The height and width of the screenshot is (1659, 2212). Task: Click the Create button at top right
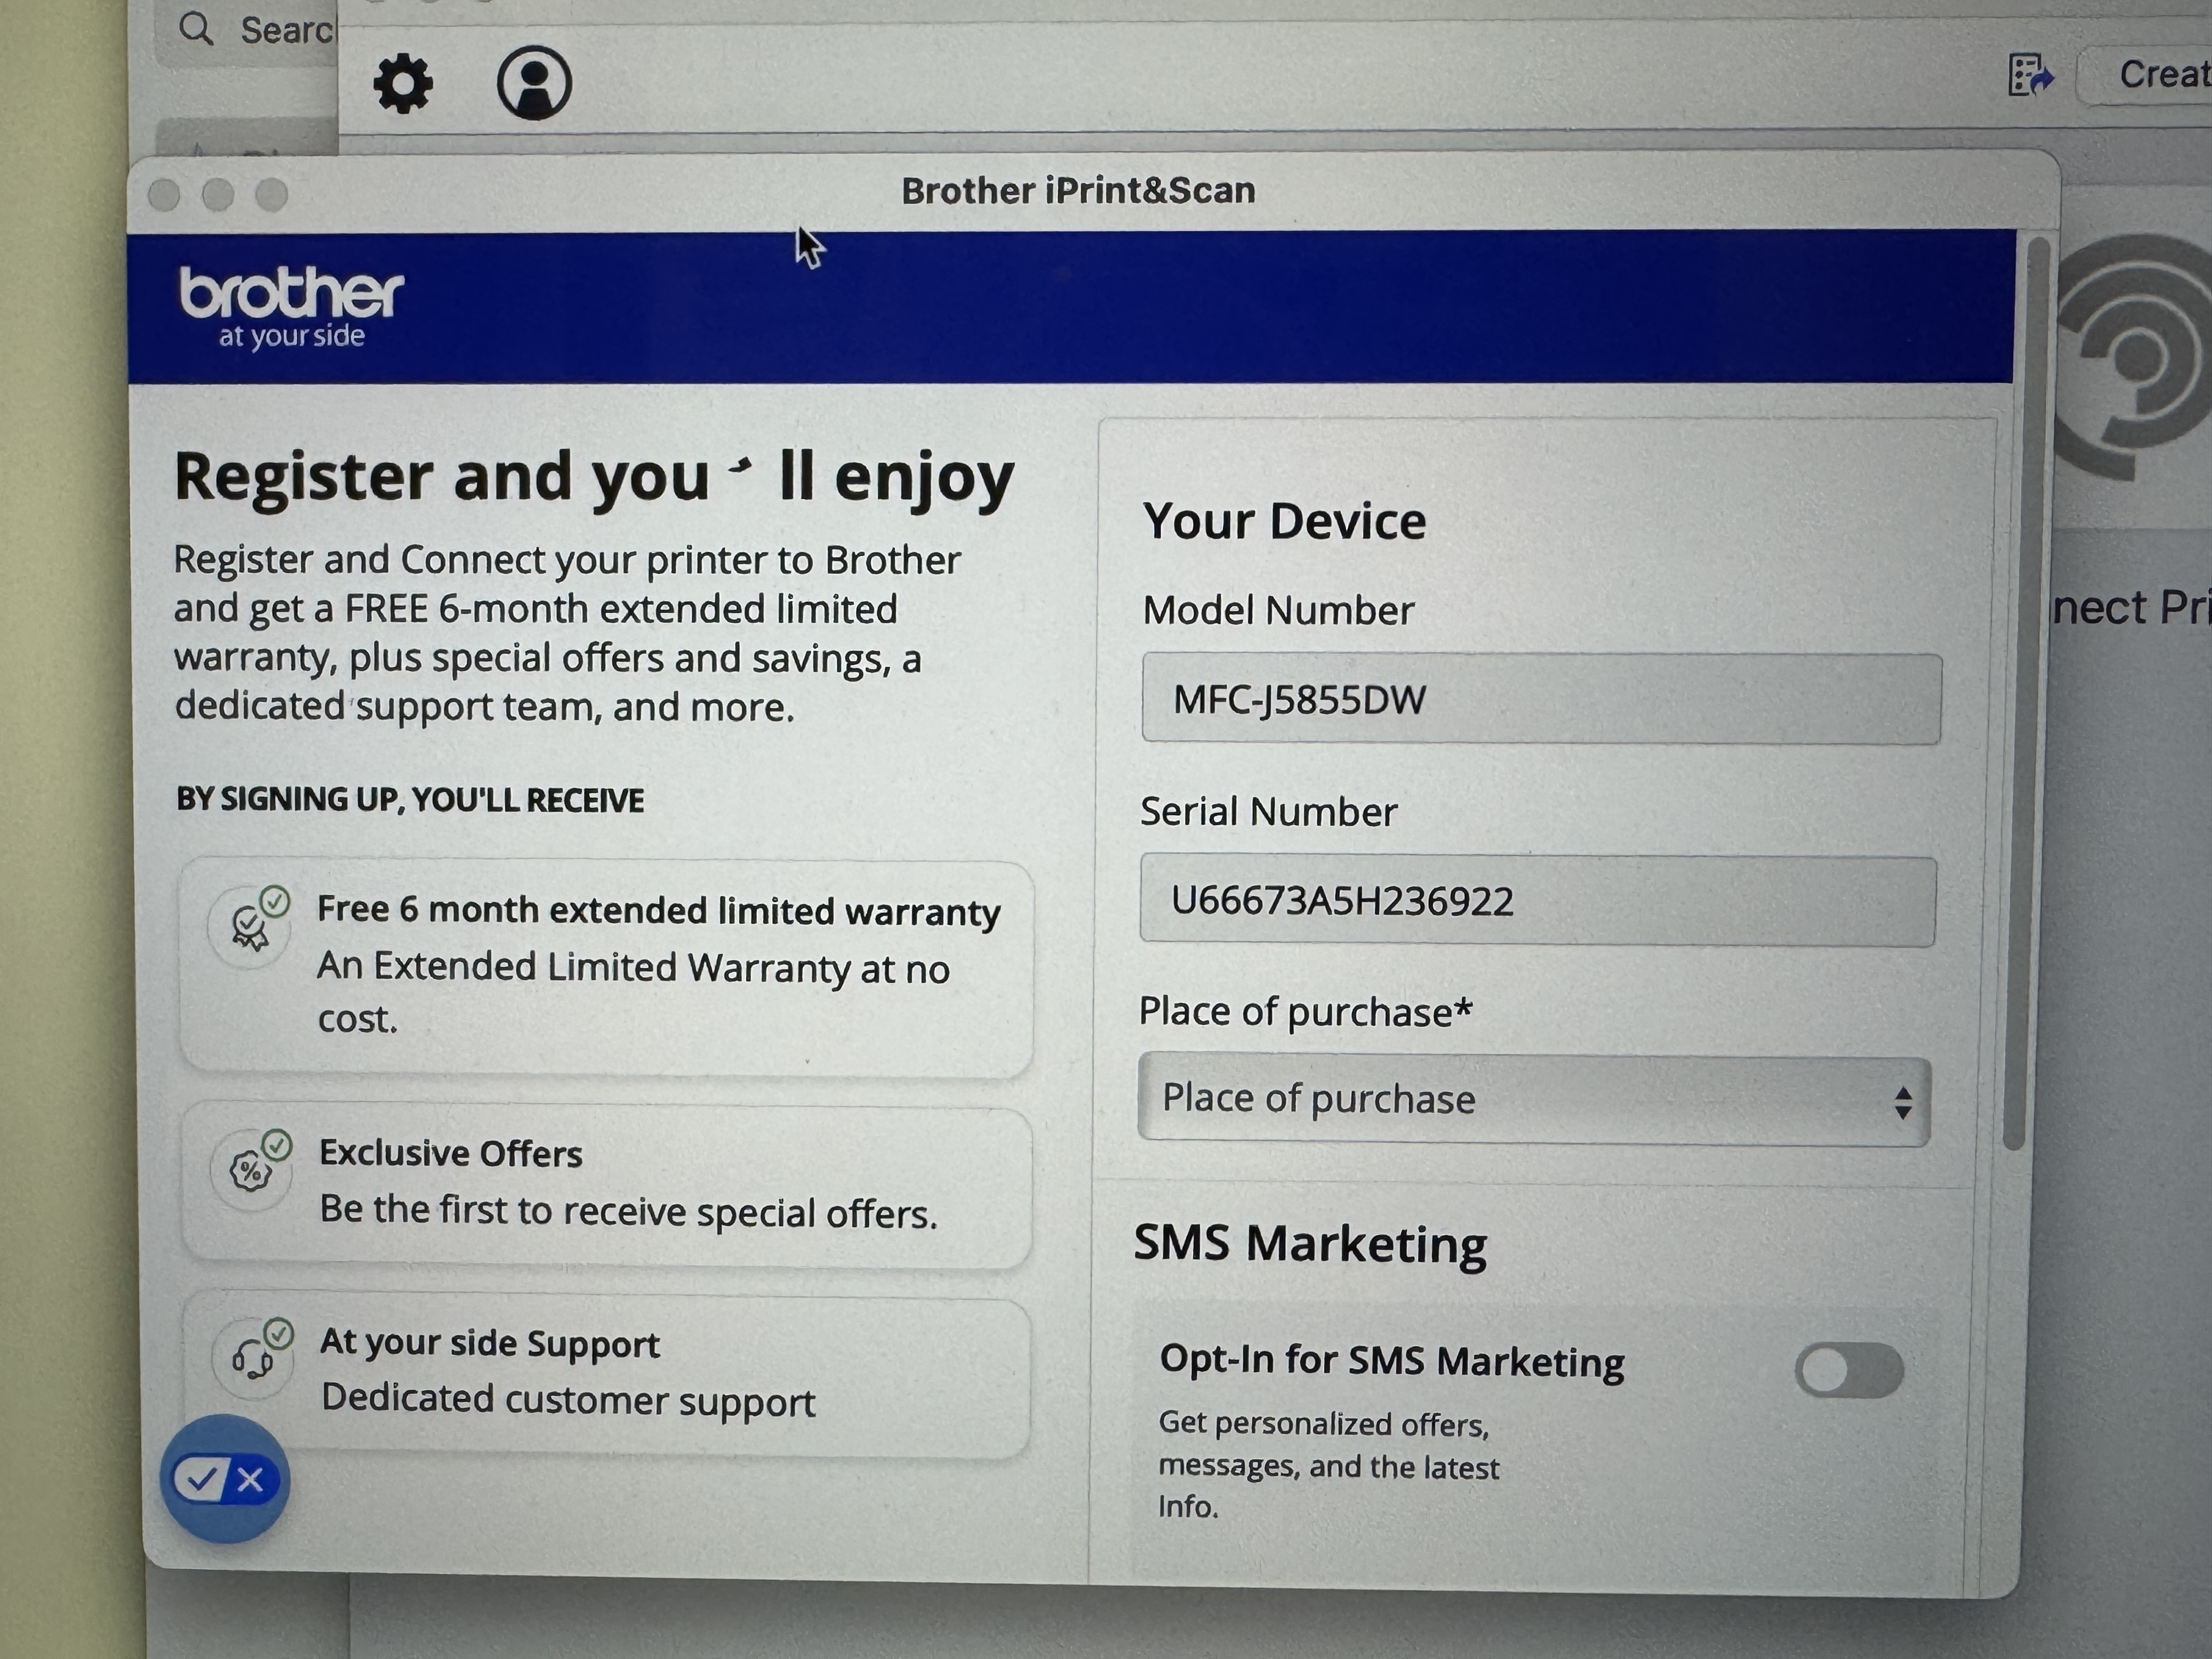[x=2160, y=75]
